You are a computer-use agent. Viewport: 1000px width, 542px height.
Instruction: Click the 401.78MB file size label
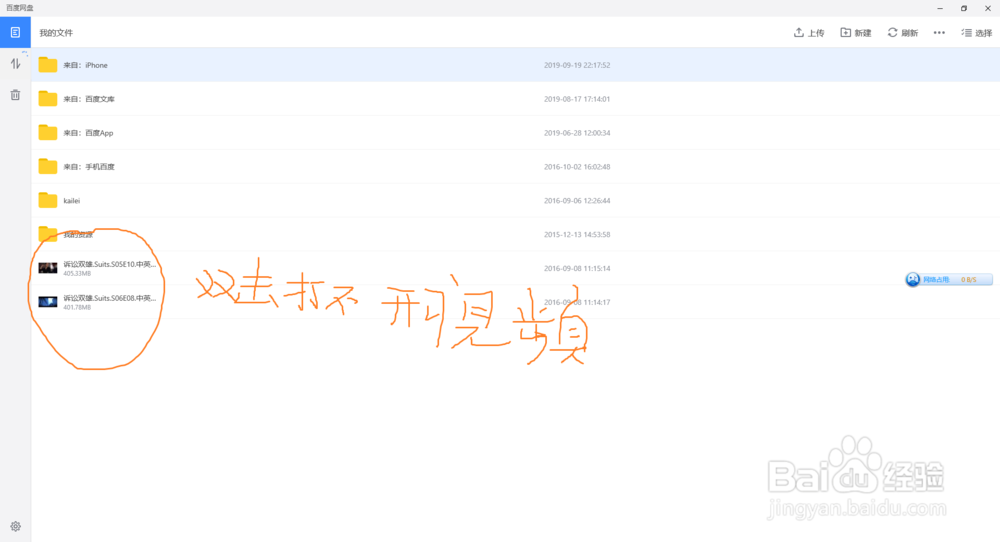coord(77,307)
